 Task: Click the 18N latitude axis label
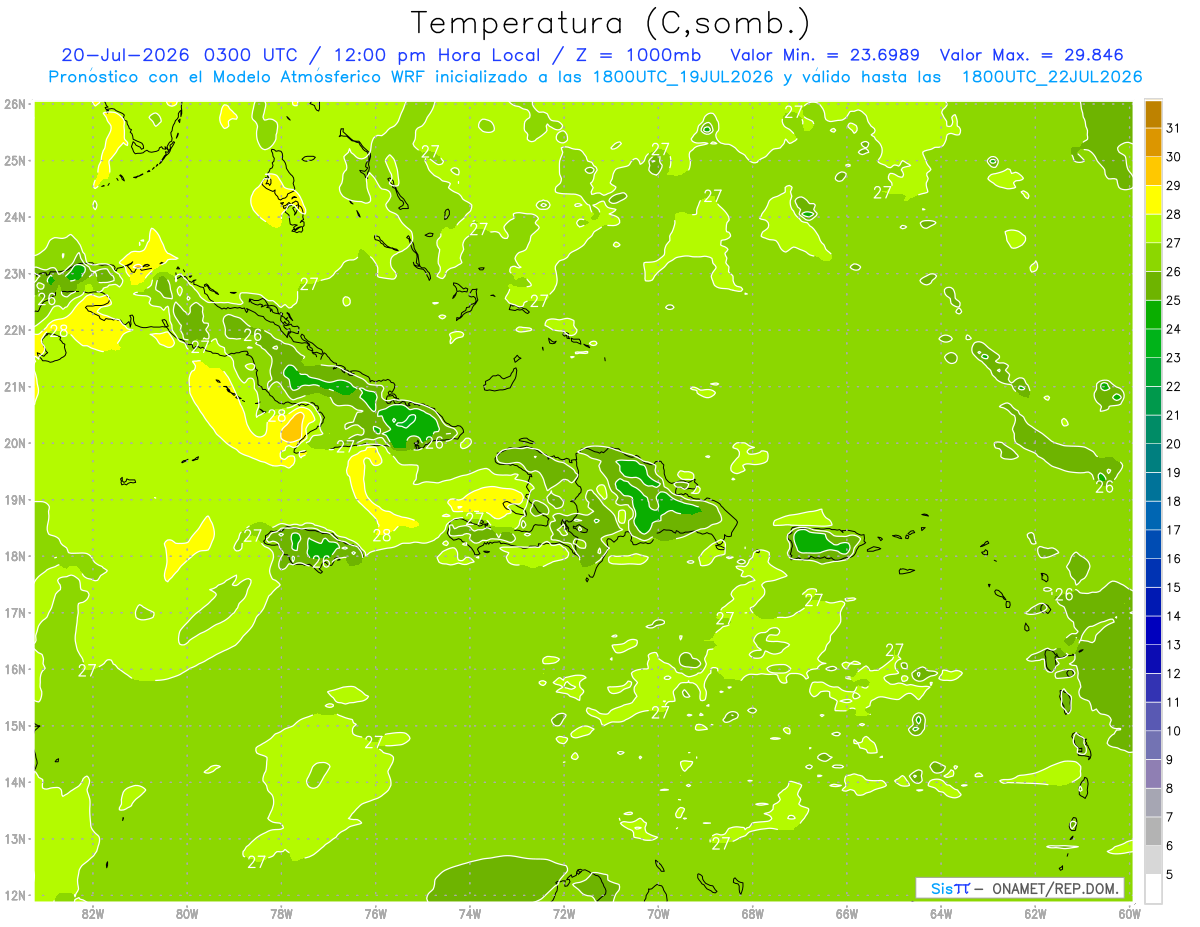(14, 556)
